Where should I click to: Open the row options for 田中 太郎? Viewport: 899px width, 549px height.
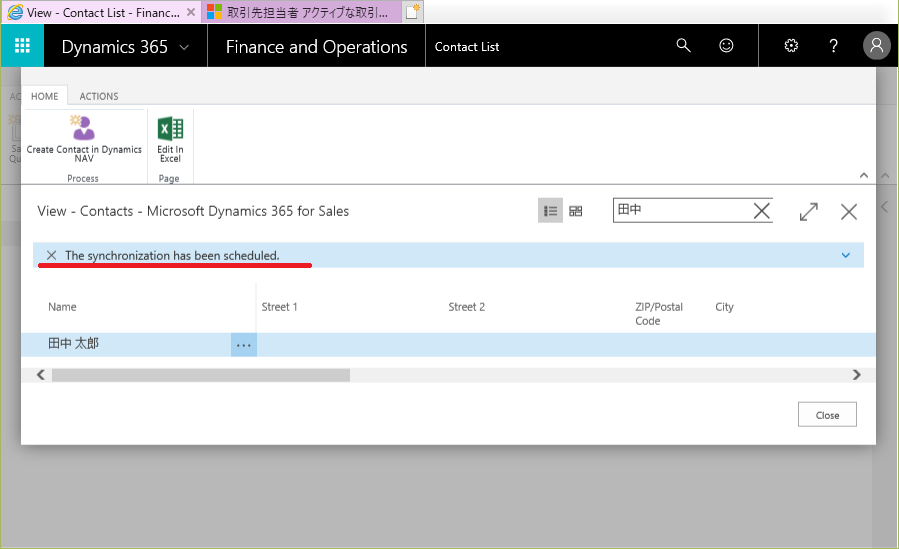point(243,345)
